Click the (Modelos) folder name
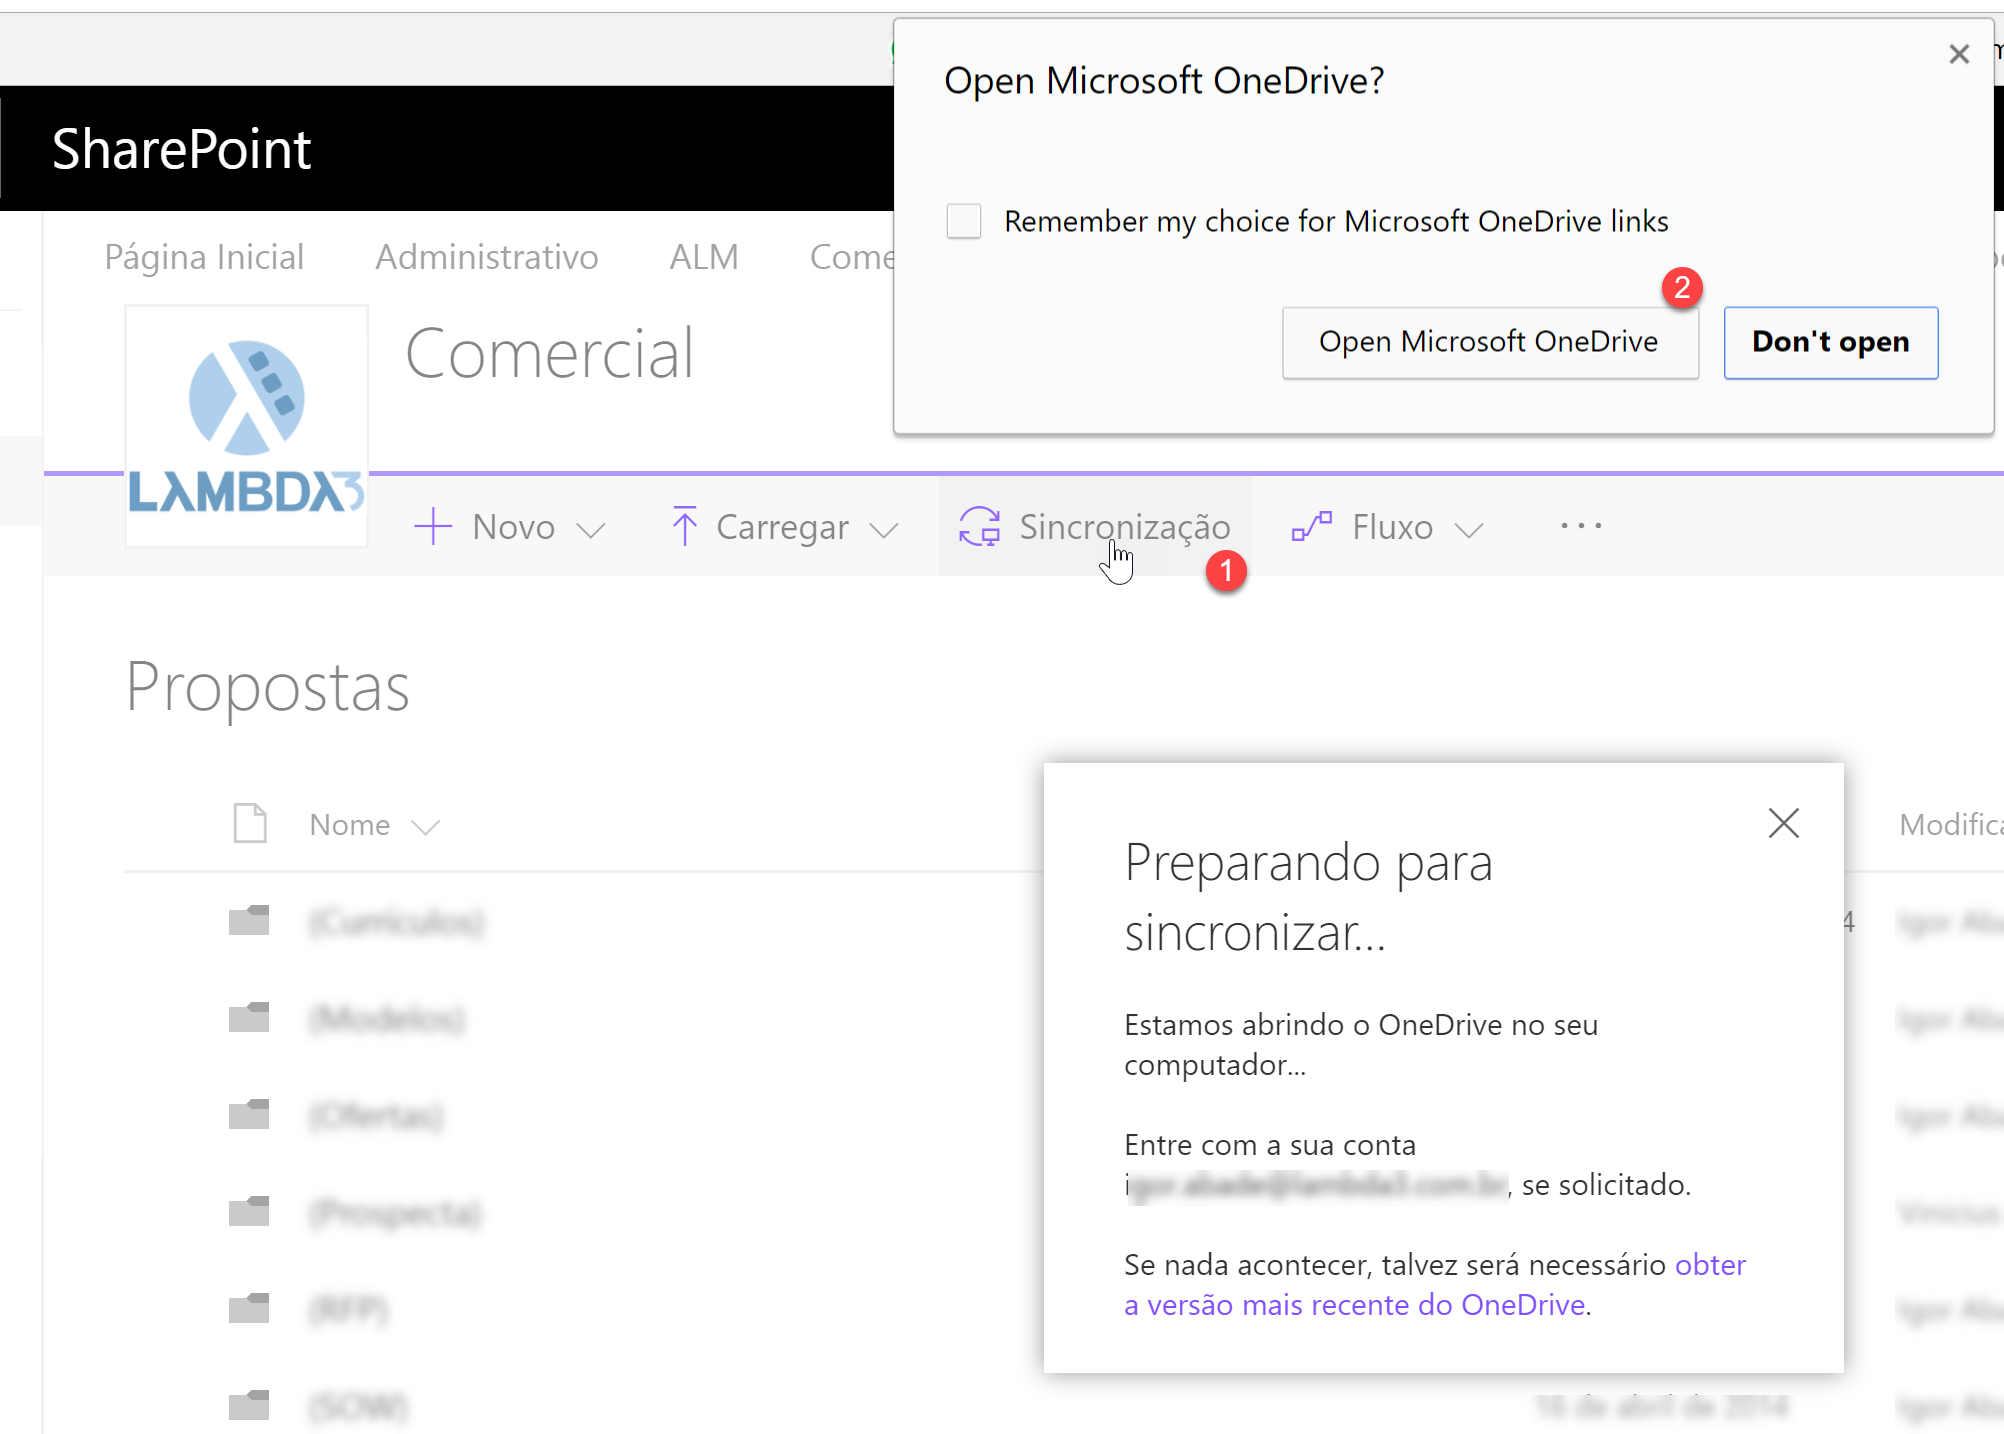The width and height of the screenshot is (2004, 1434). pyautogui.click(x=387, y=1018)
